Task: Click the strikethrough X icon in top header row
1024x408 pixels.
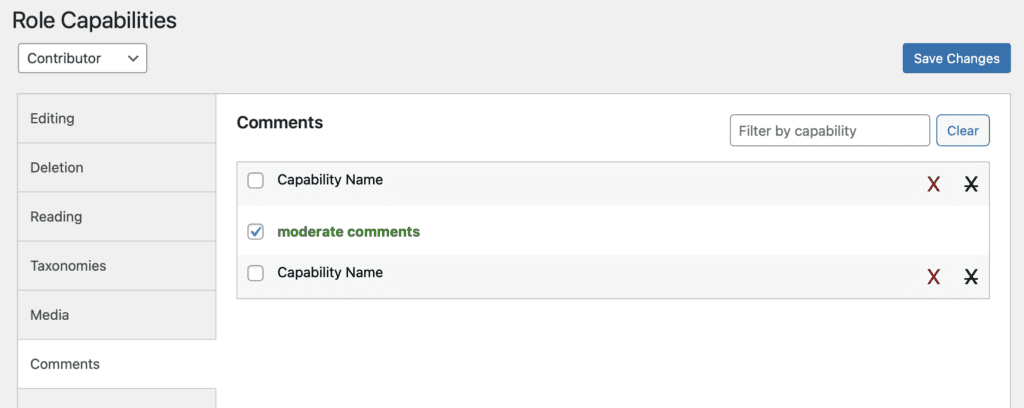Action: [970, 184]
